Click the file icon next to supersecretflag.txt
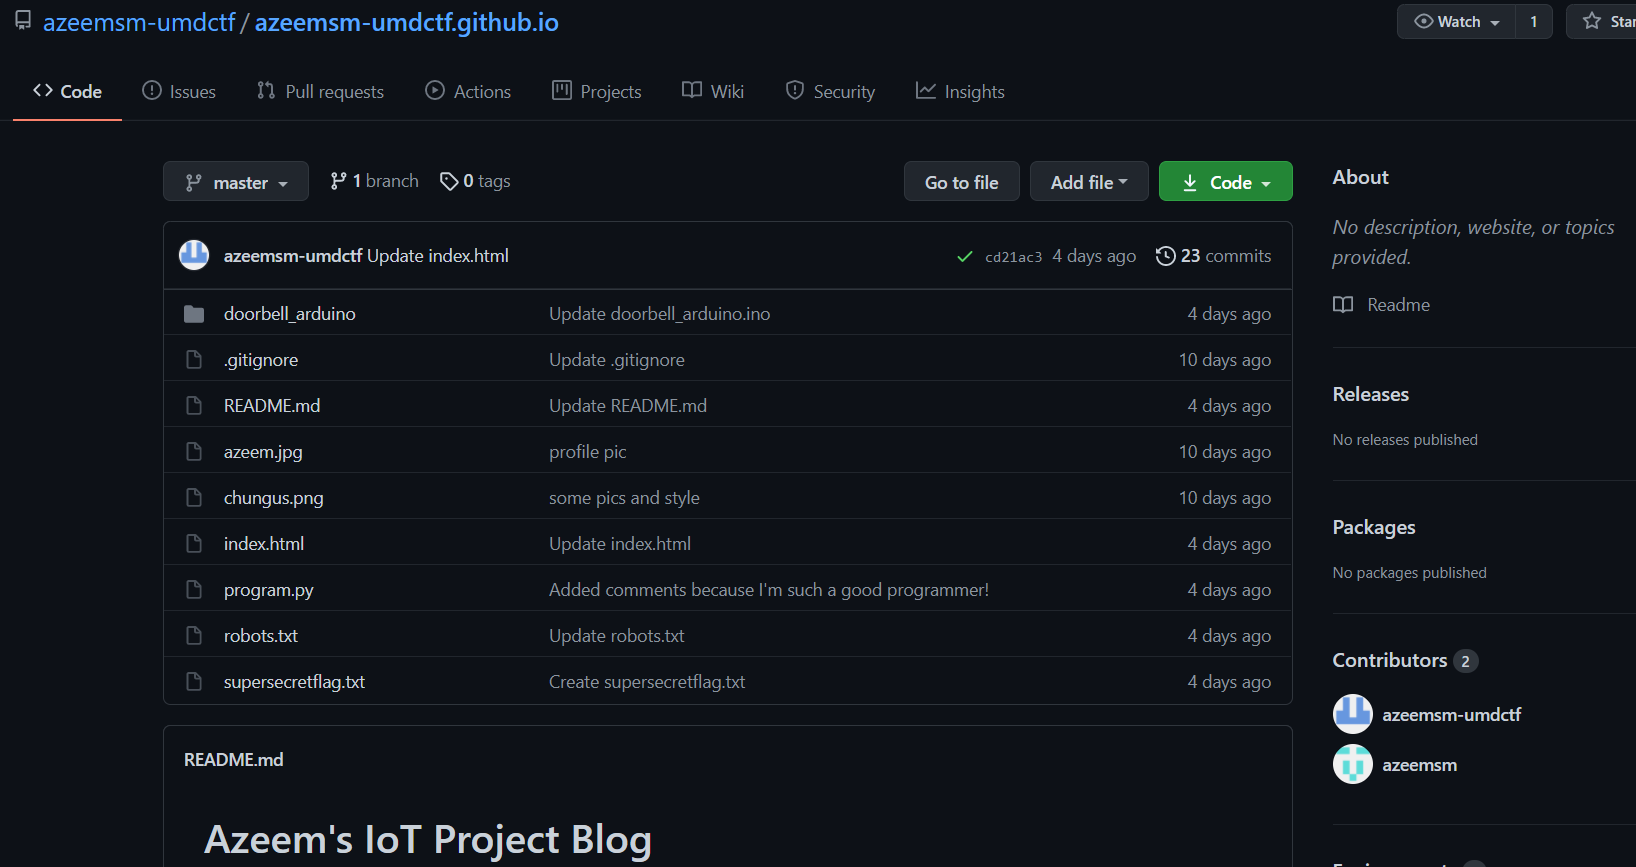The width and height of the screenshot is (1636, 867). (x=194, y=682)
